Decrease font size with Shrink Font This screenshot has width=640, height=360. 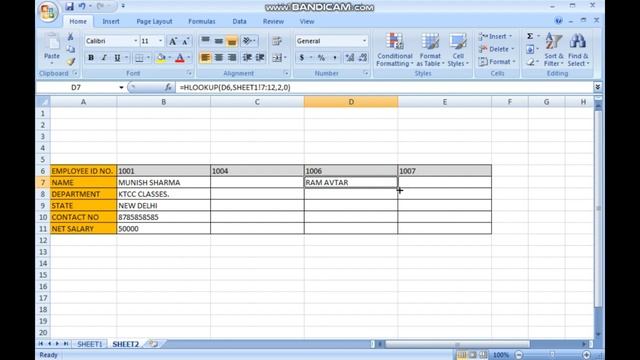tap(186, 41)
